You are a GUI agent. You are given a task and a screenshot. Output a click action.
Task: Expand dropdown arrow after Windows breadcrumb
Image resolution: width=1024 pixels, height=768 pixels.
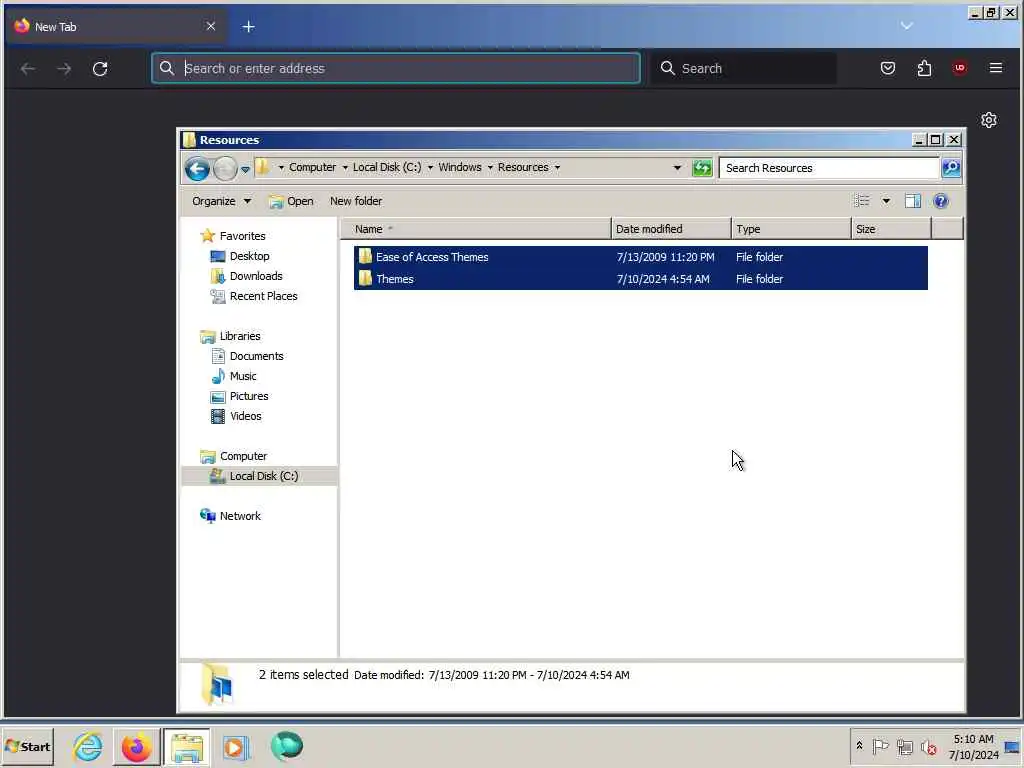click(490, 168)
